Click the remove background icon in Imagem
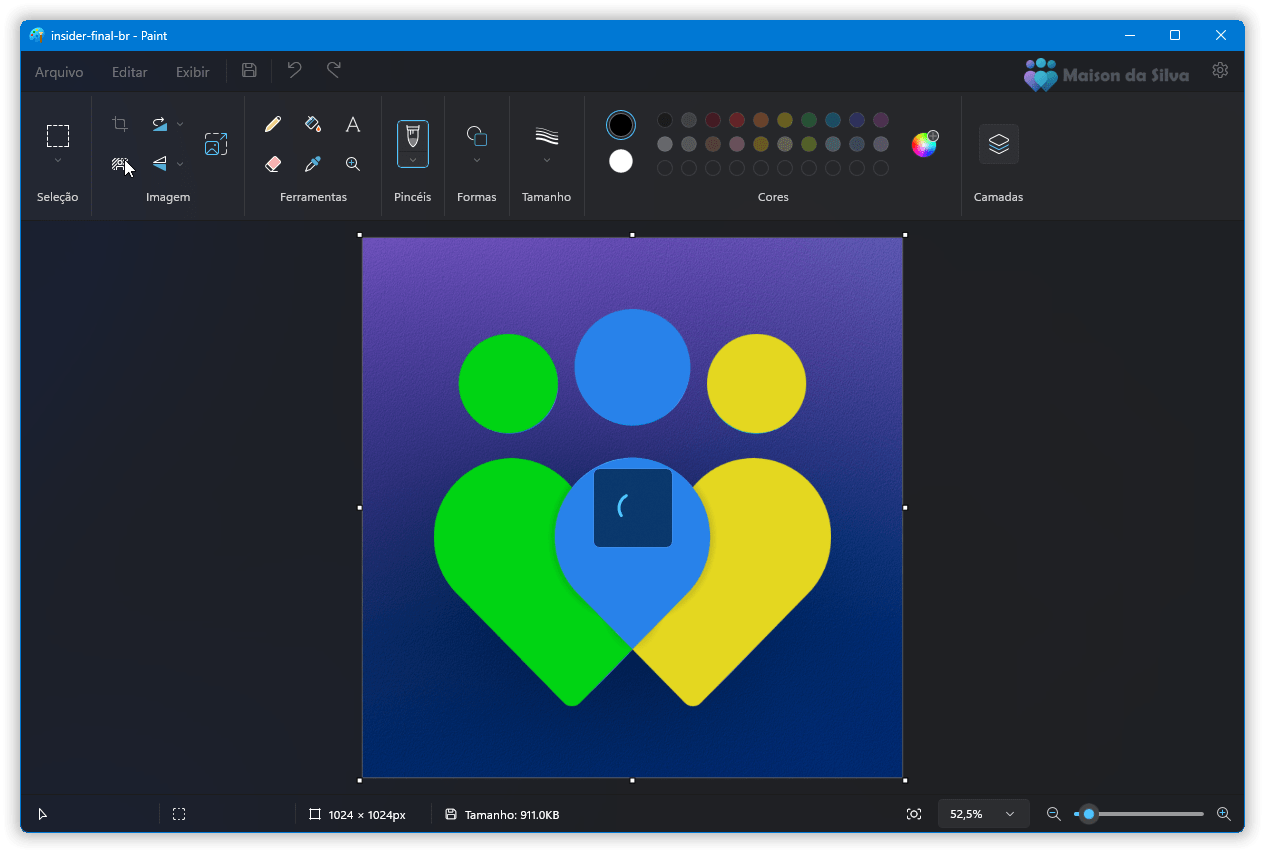The width and height of the screenshot is (1265, 853). click(120, 163)
